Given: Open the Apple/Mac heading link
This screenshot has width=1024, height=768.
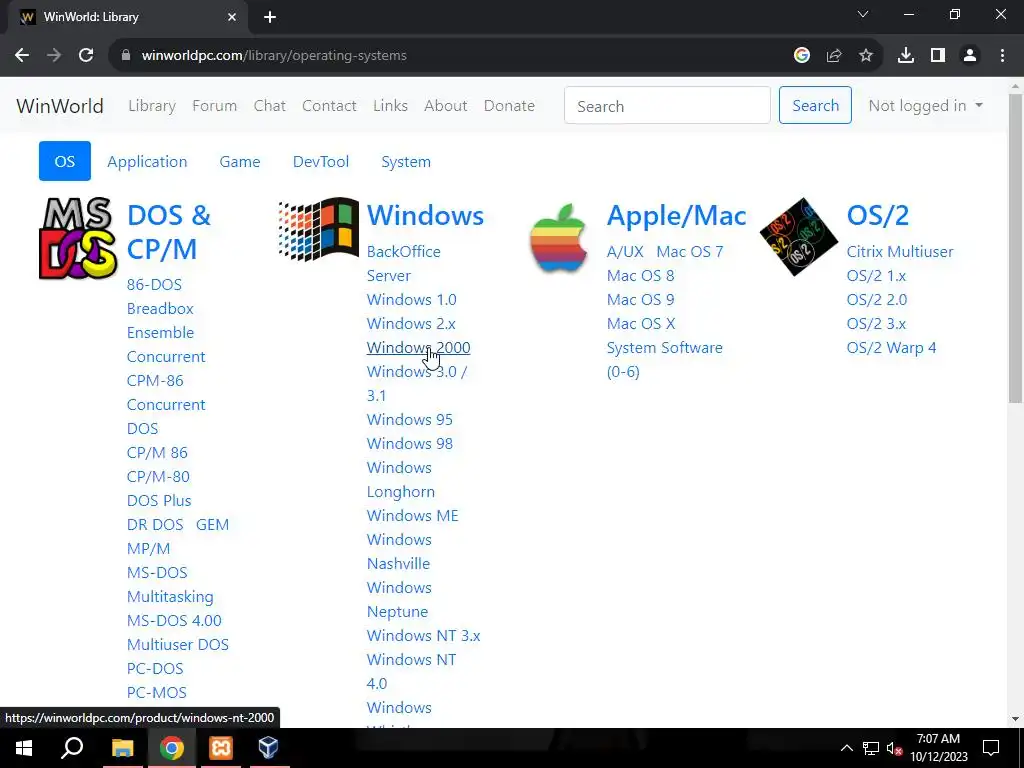Looking at the screenshot, I should point(677,216).
